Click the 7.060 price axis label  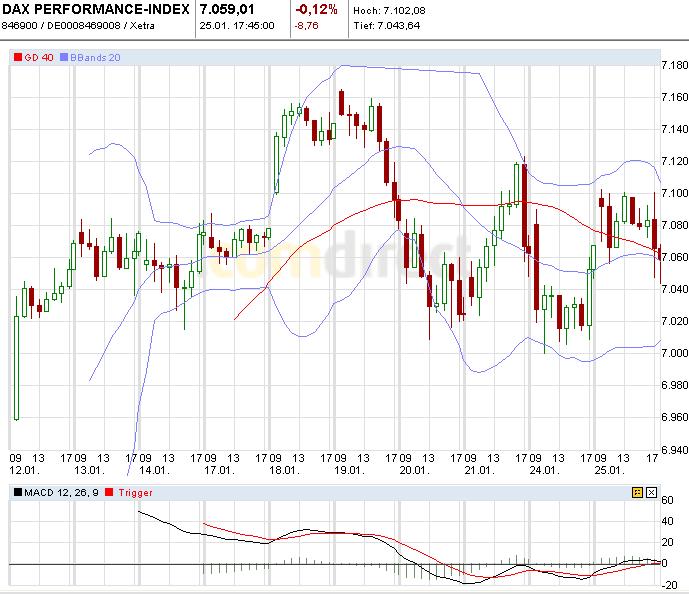674,257
